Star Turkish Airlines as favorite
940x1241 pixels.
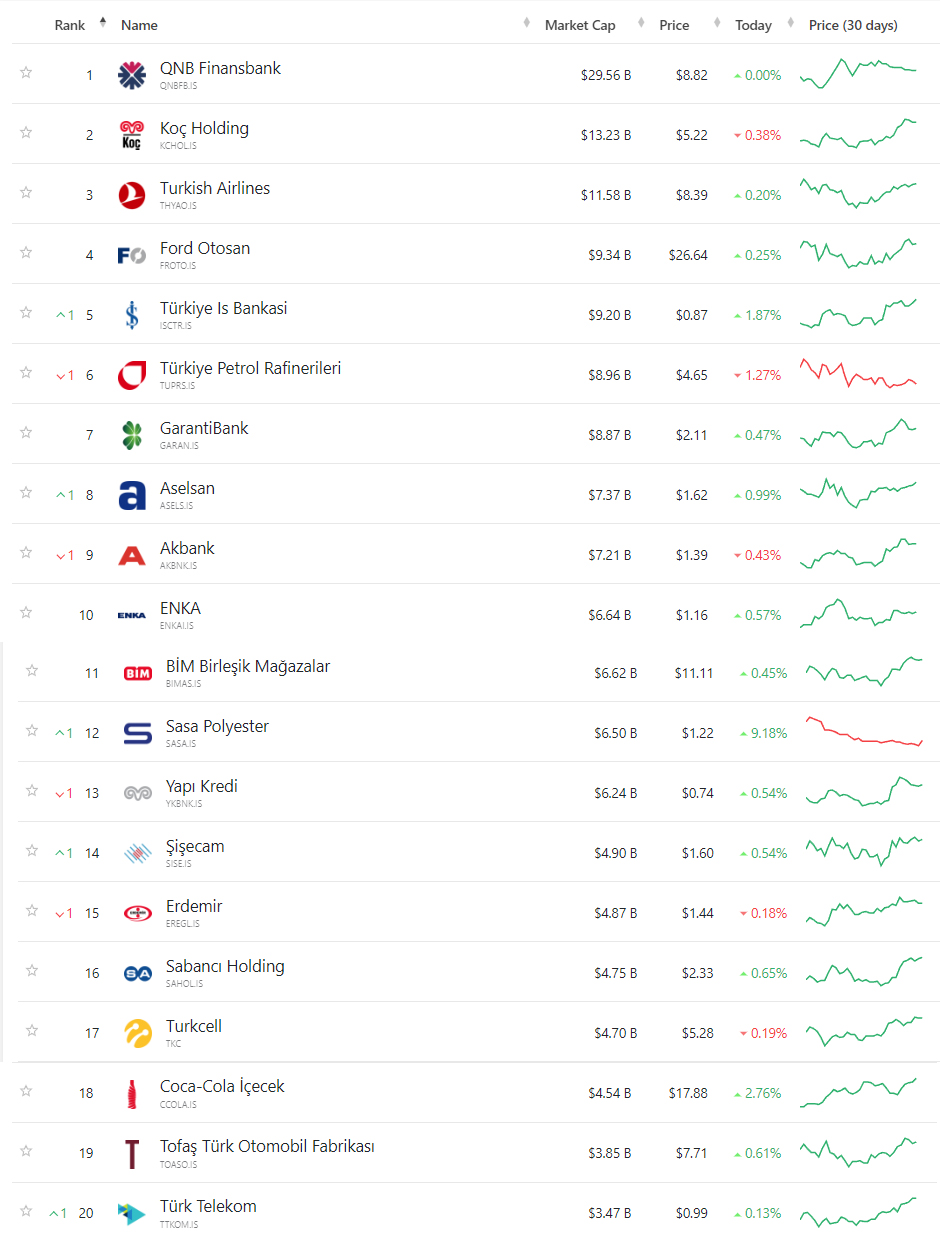click(x=26, y=192)
